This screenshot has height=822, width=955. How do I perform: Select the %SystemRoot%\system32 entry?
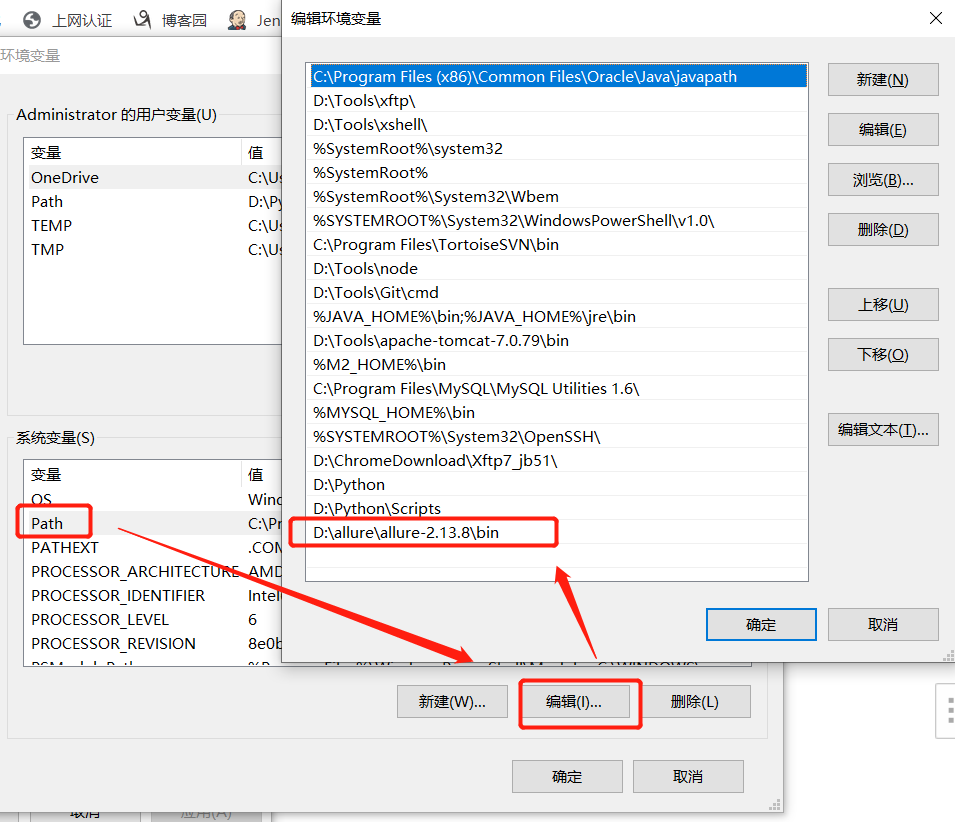[x=558, y=149]
